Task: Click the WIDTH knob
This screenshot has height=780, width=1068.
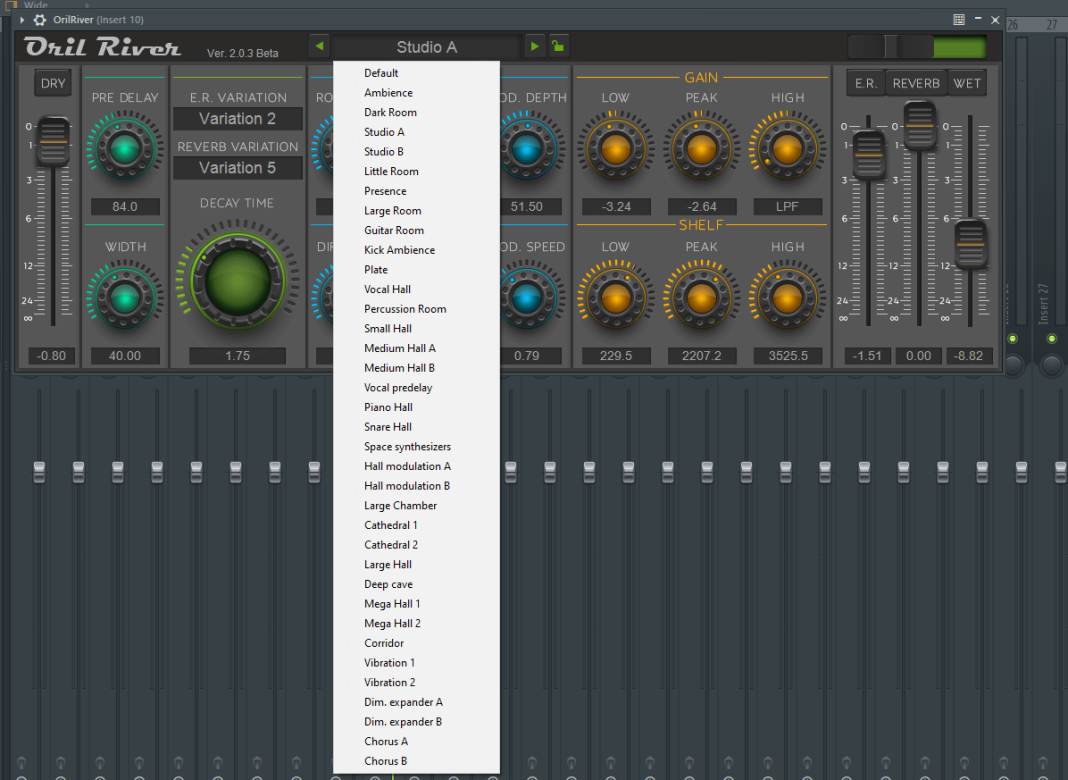Action: [x=124, y=297]
